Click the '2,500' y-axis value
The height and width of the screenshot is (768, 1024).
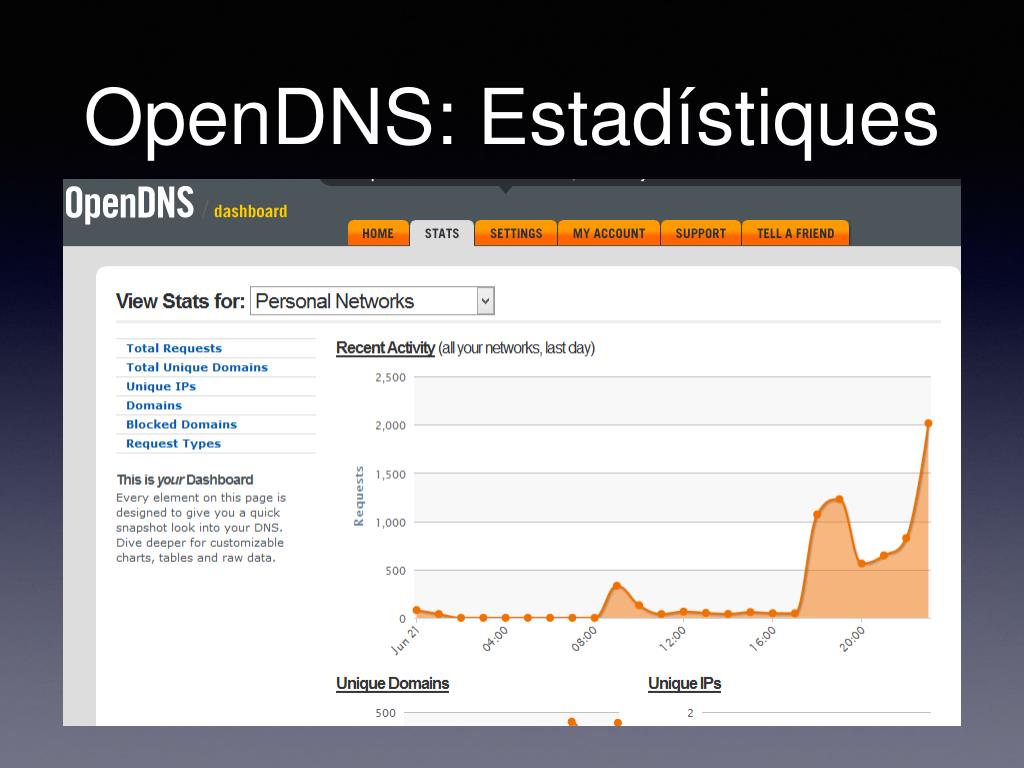tap(391, 377)
